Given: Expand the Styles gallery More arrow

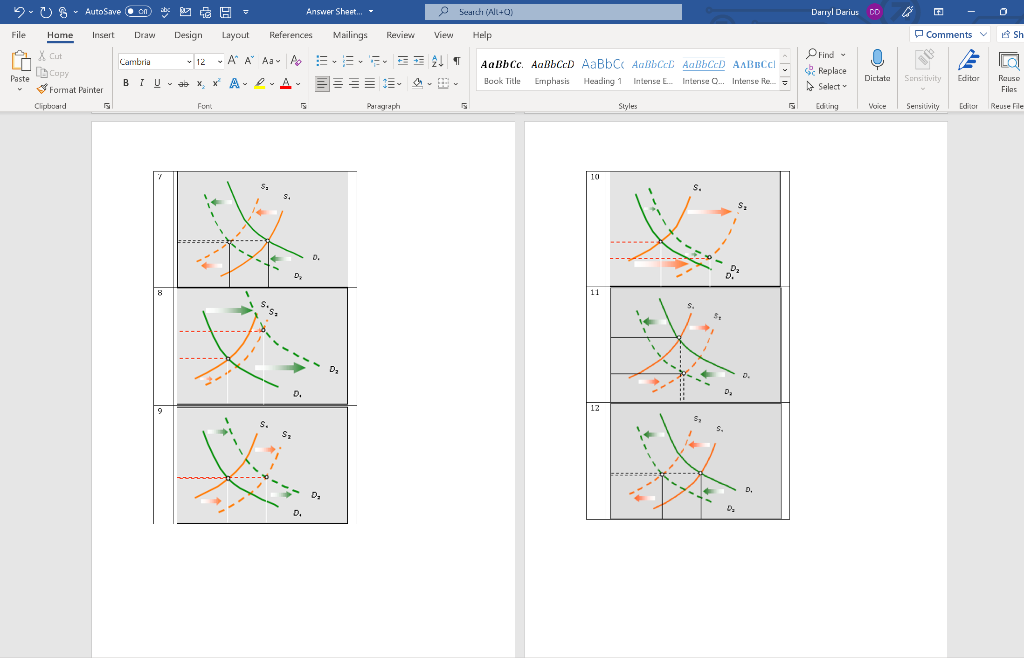Looking at the screenshot, I should (x=785, y=84).
